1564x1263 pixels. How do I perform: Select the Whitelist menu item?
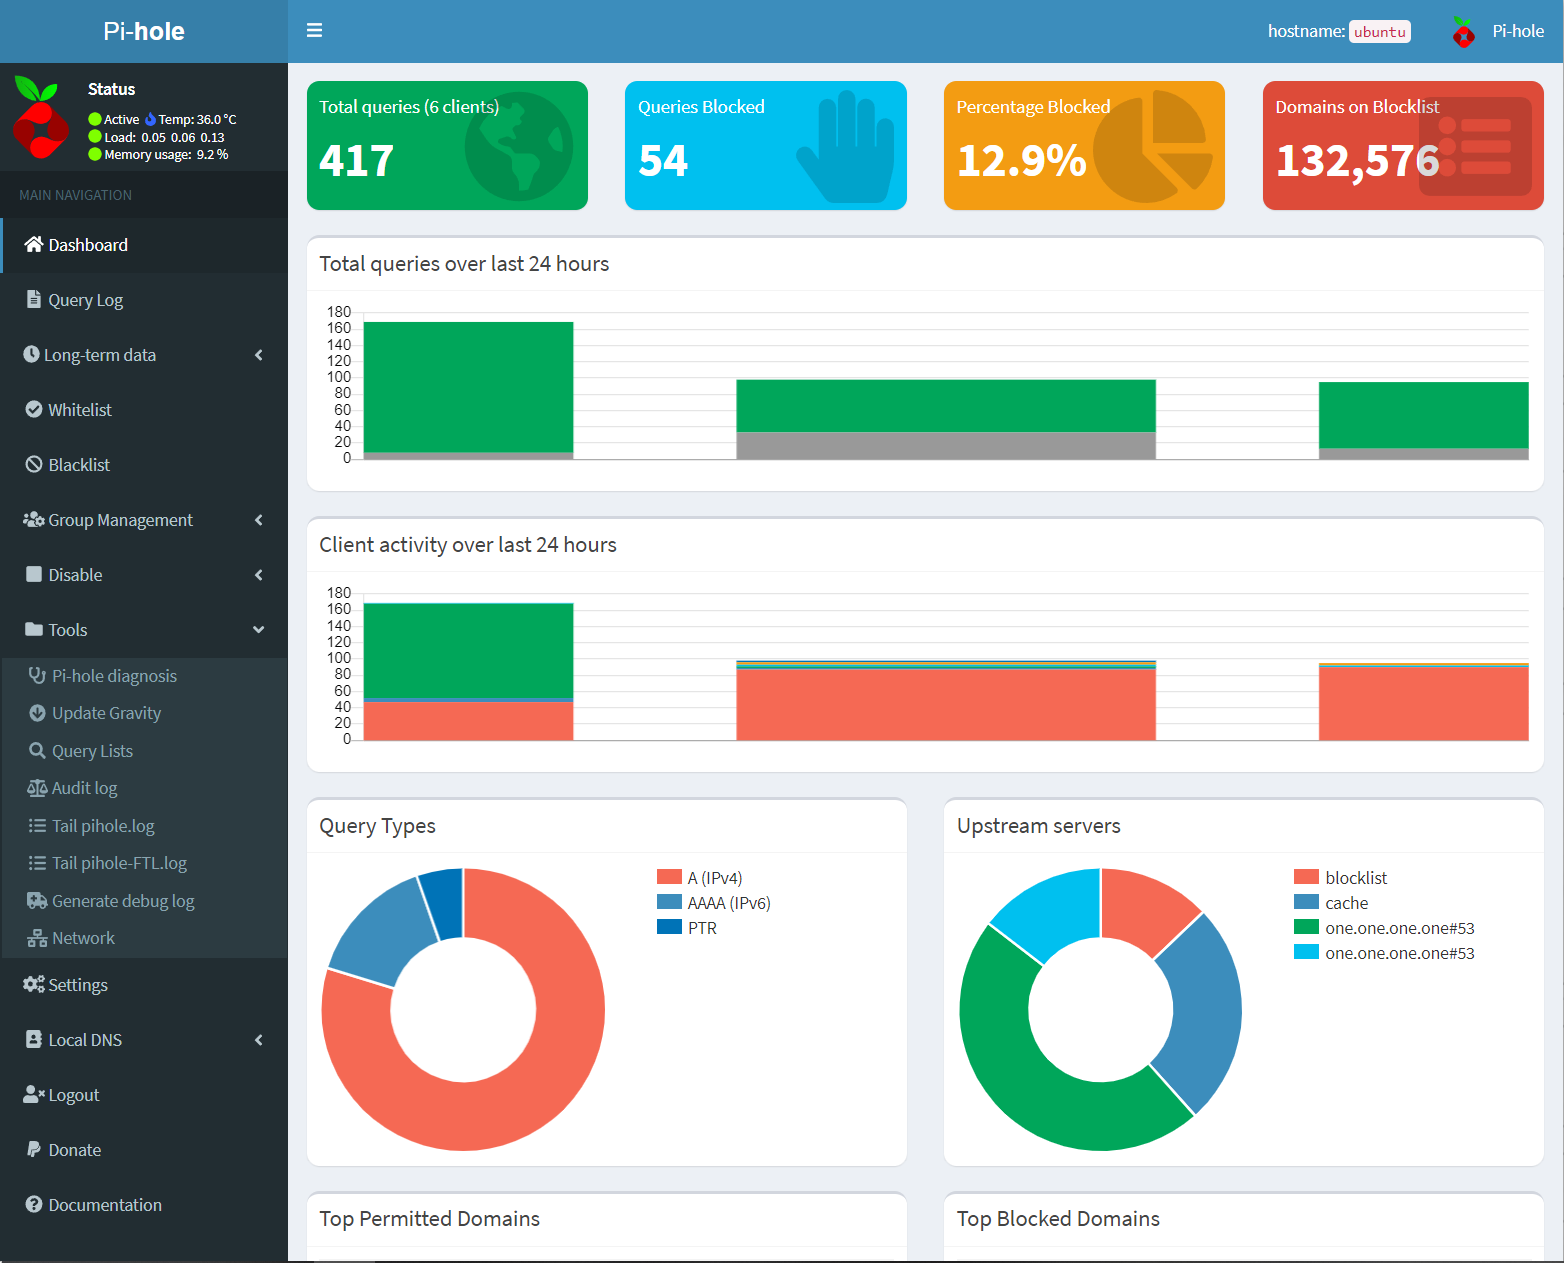coord(78,409)
